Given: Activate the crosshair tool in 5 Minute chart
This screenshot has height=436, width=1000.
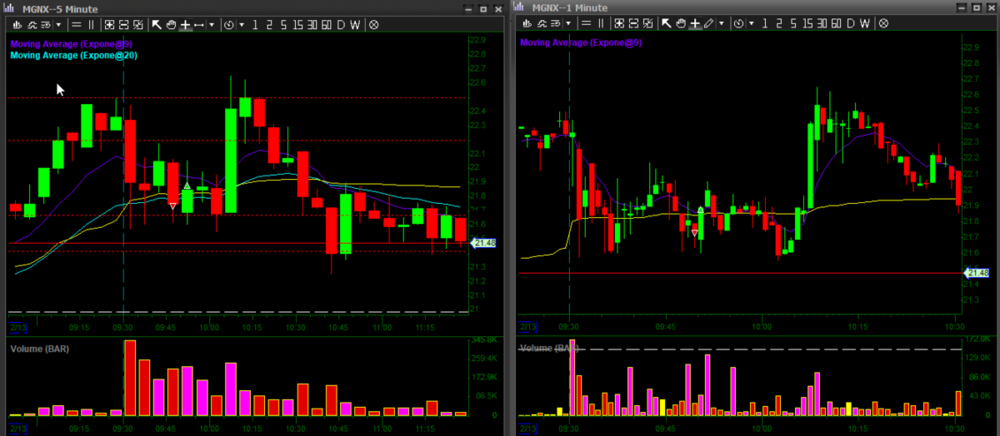Looking at the screenshot, I should 185,25.
